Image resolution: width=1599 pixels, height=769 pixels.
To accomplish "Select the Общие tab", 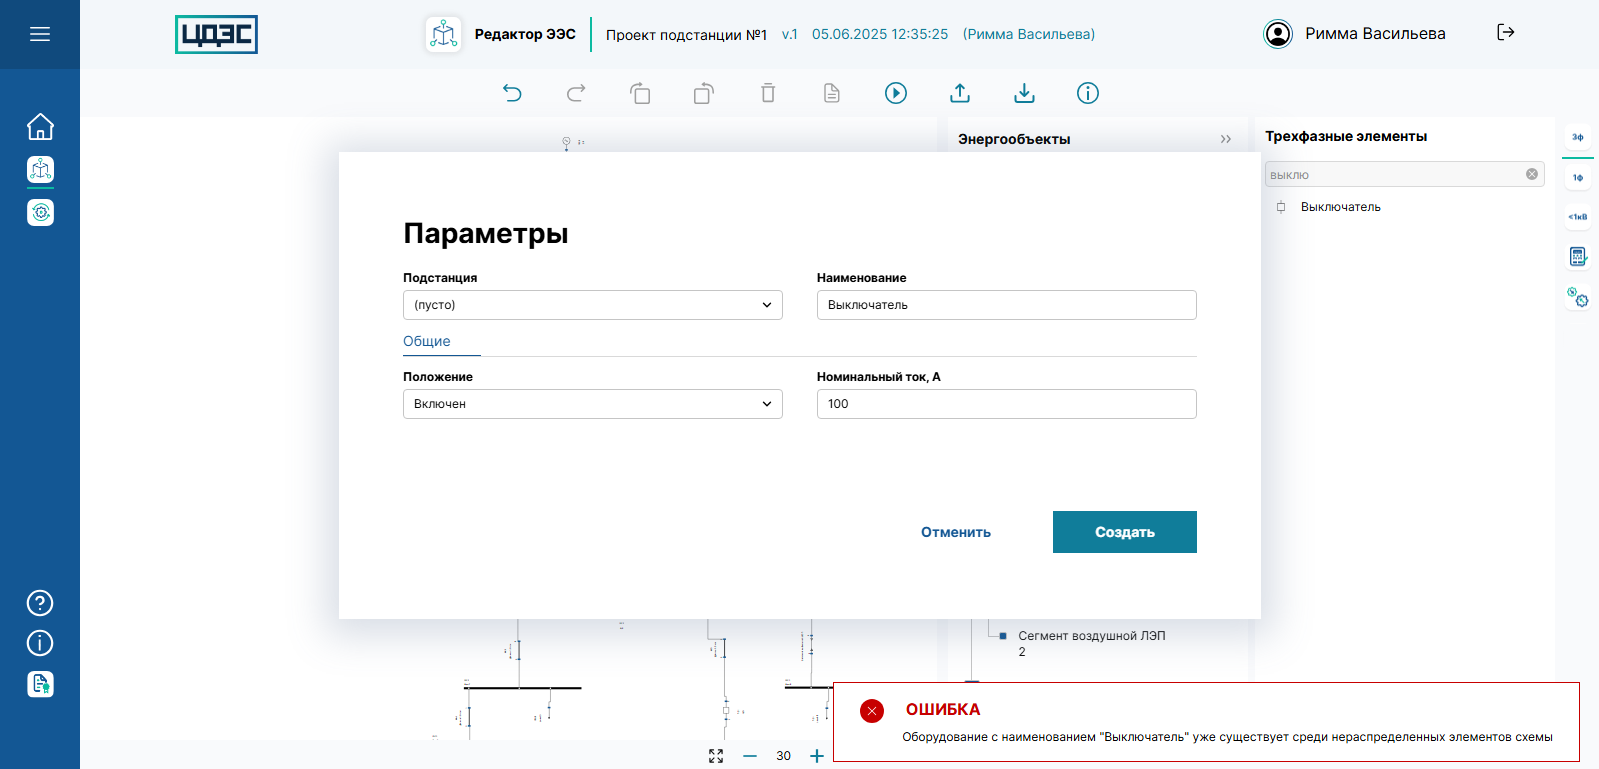I will 427,341.
